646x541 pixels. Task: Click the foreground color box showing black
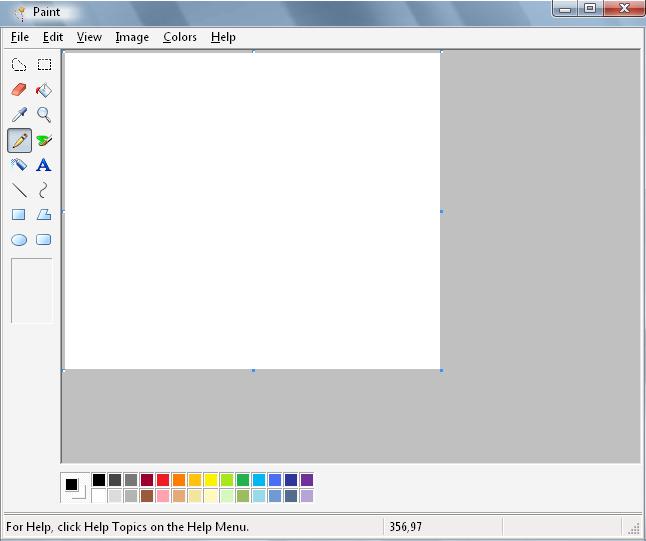coord(71,485)
